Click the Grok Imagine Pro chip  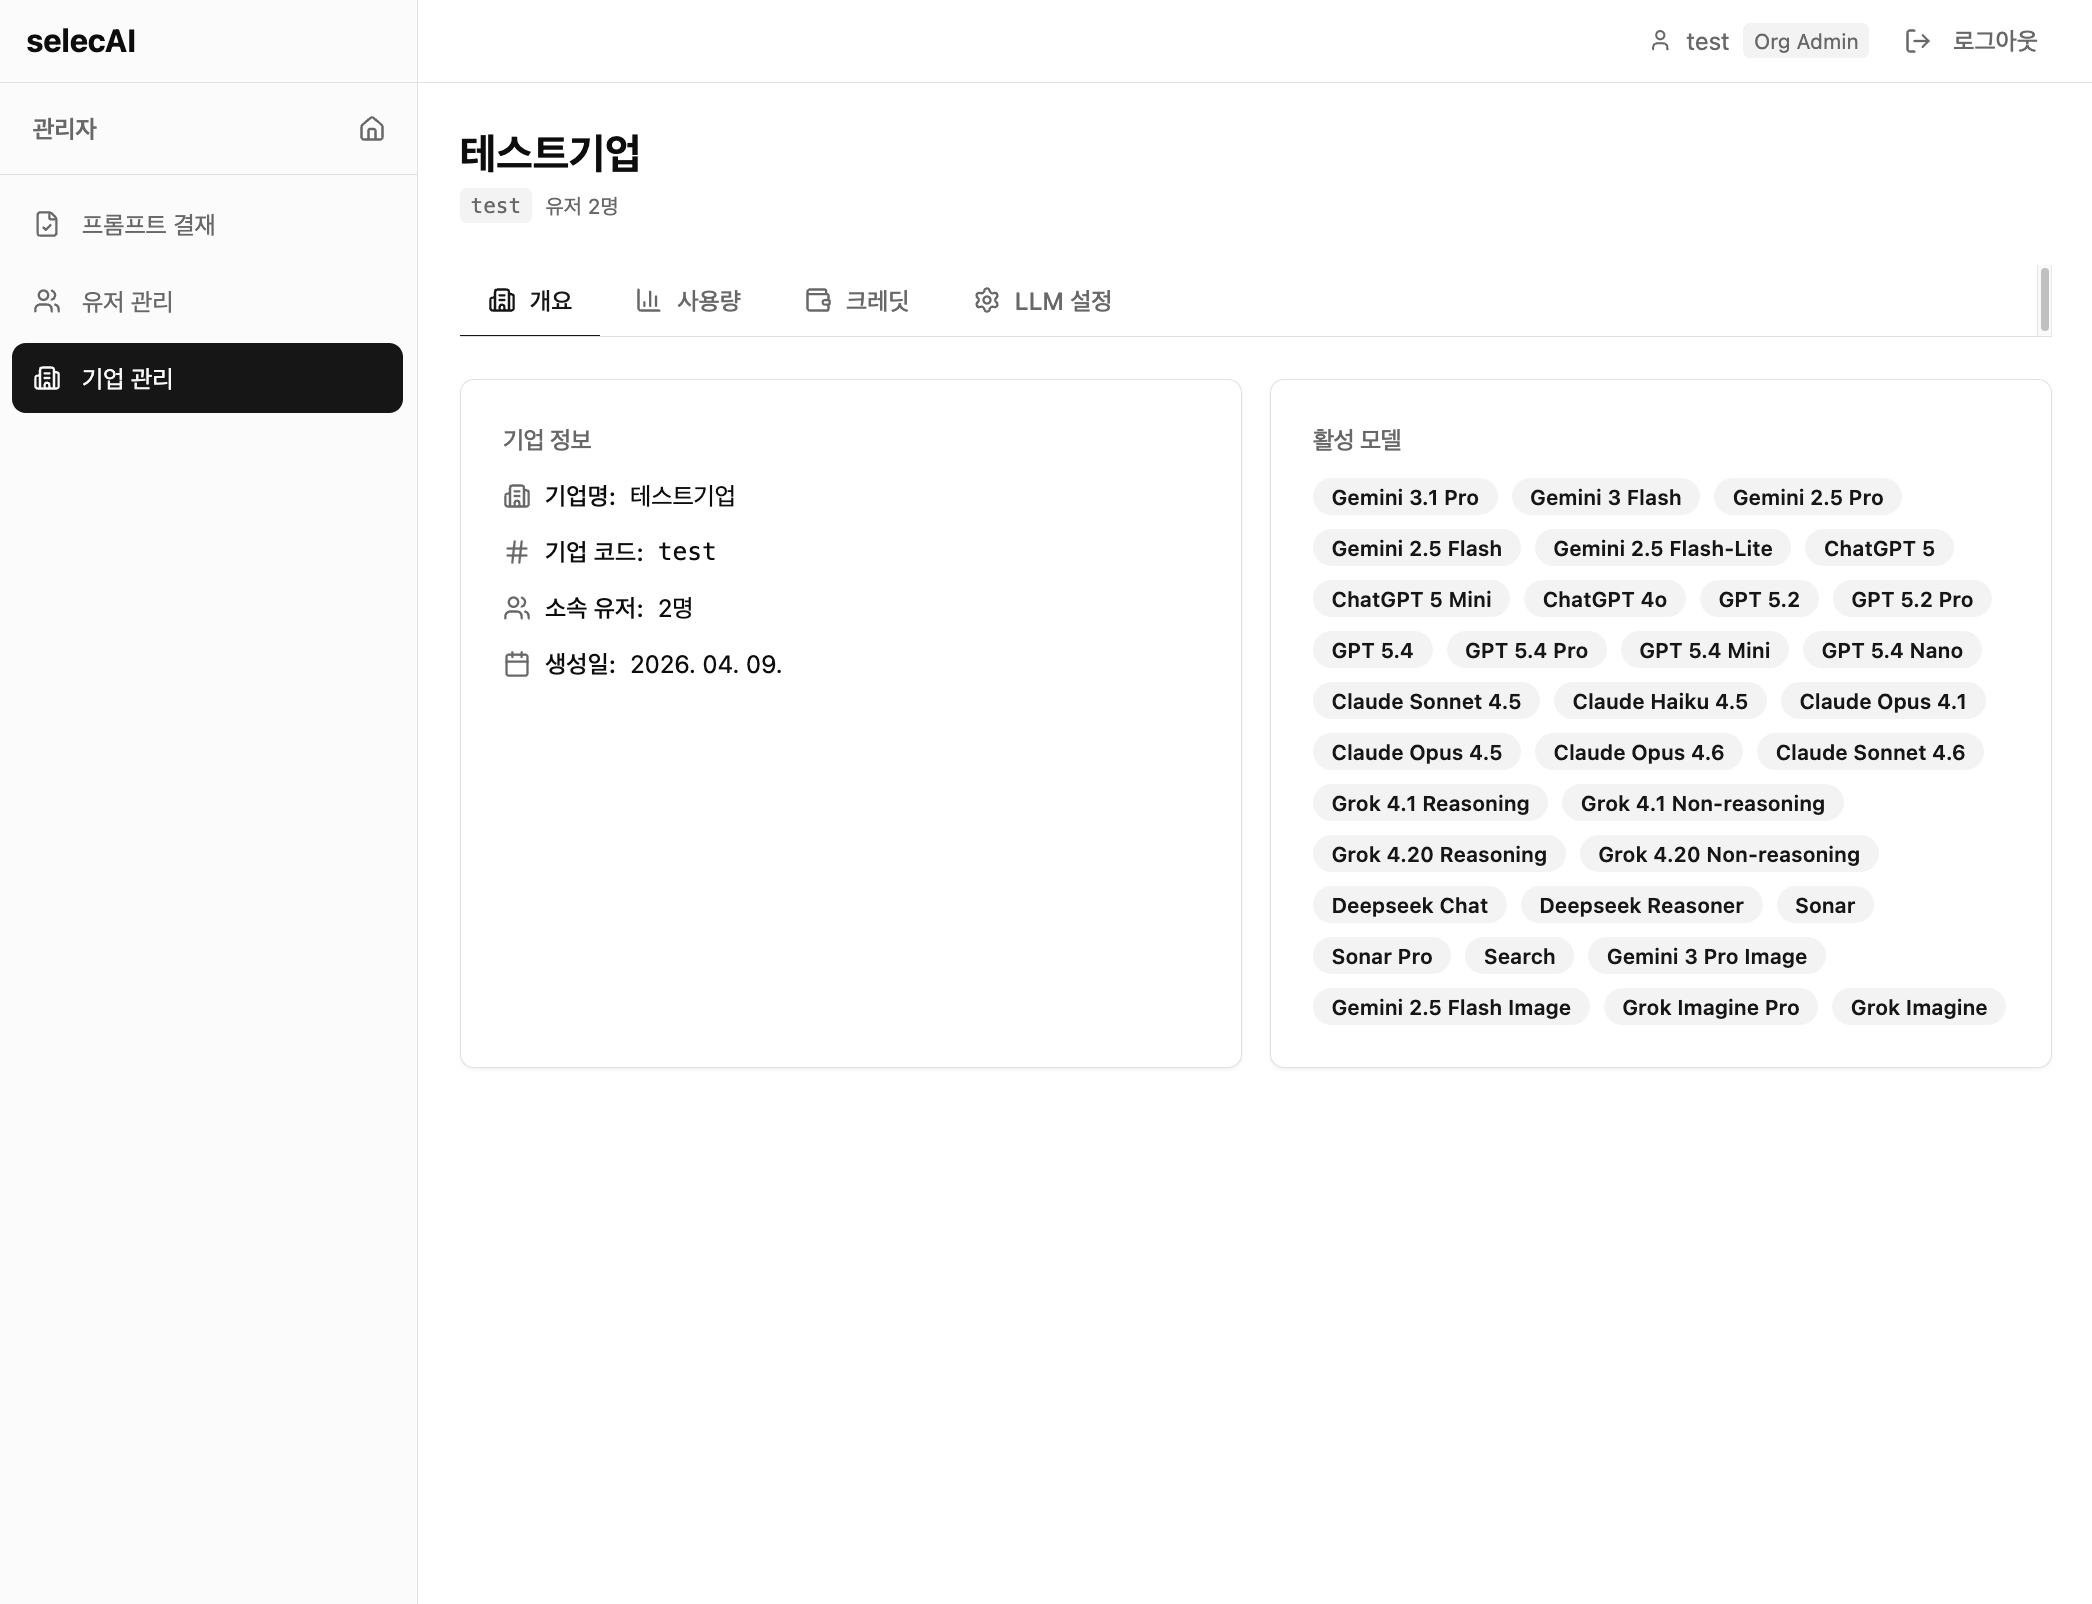1711,1007
